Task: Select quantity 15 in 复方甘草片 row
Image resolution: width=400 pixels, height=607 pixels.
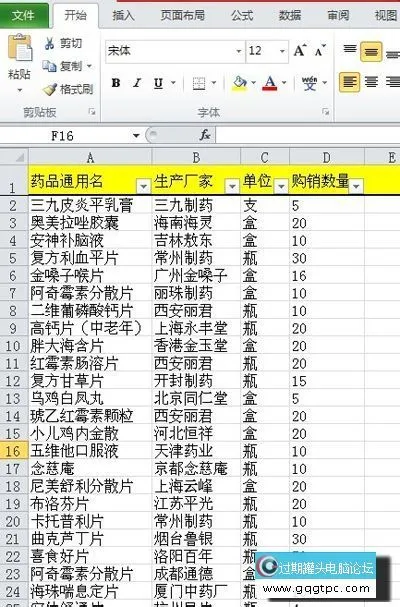Action: (x=327, y=381)
